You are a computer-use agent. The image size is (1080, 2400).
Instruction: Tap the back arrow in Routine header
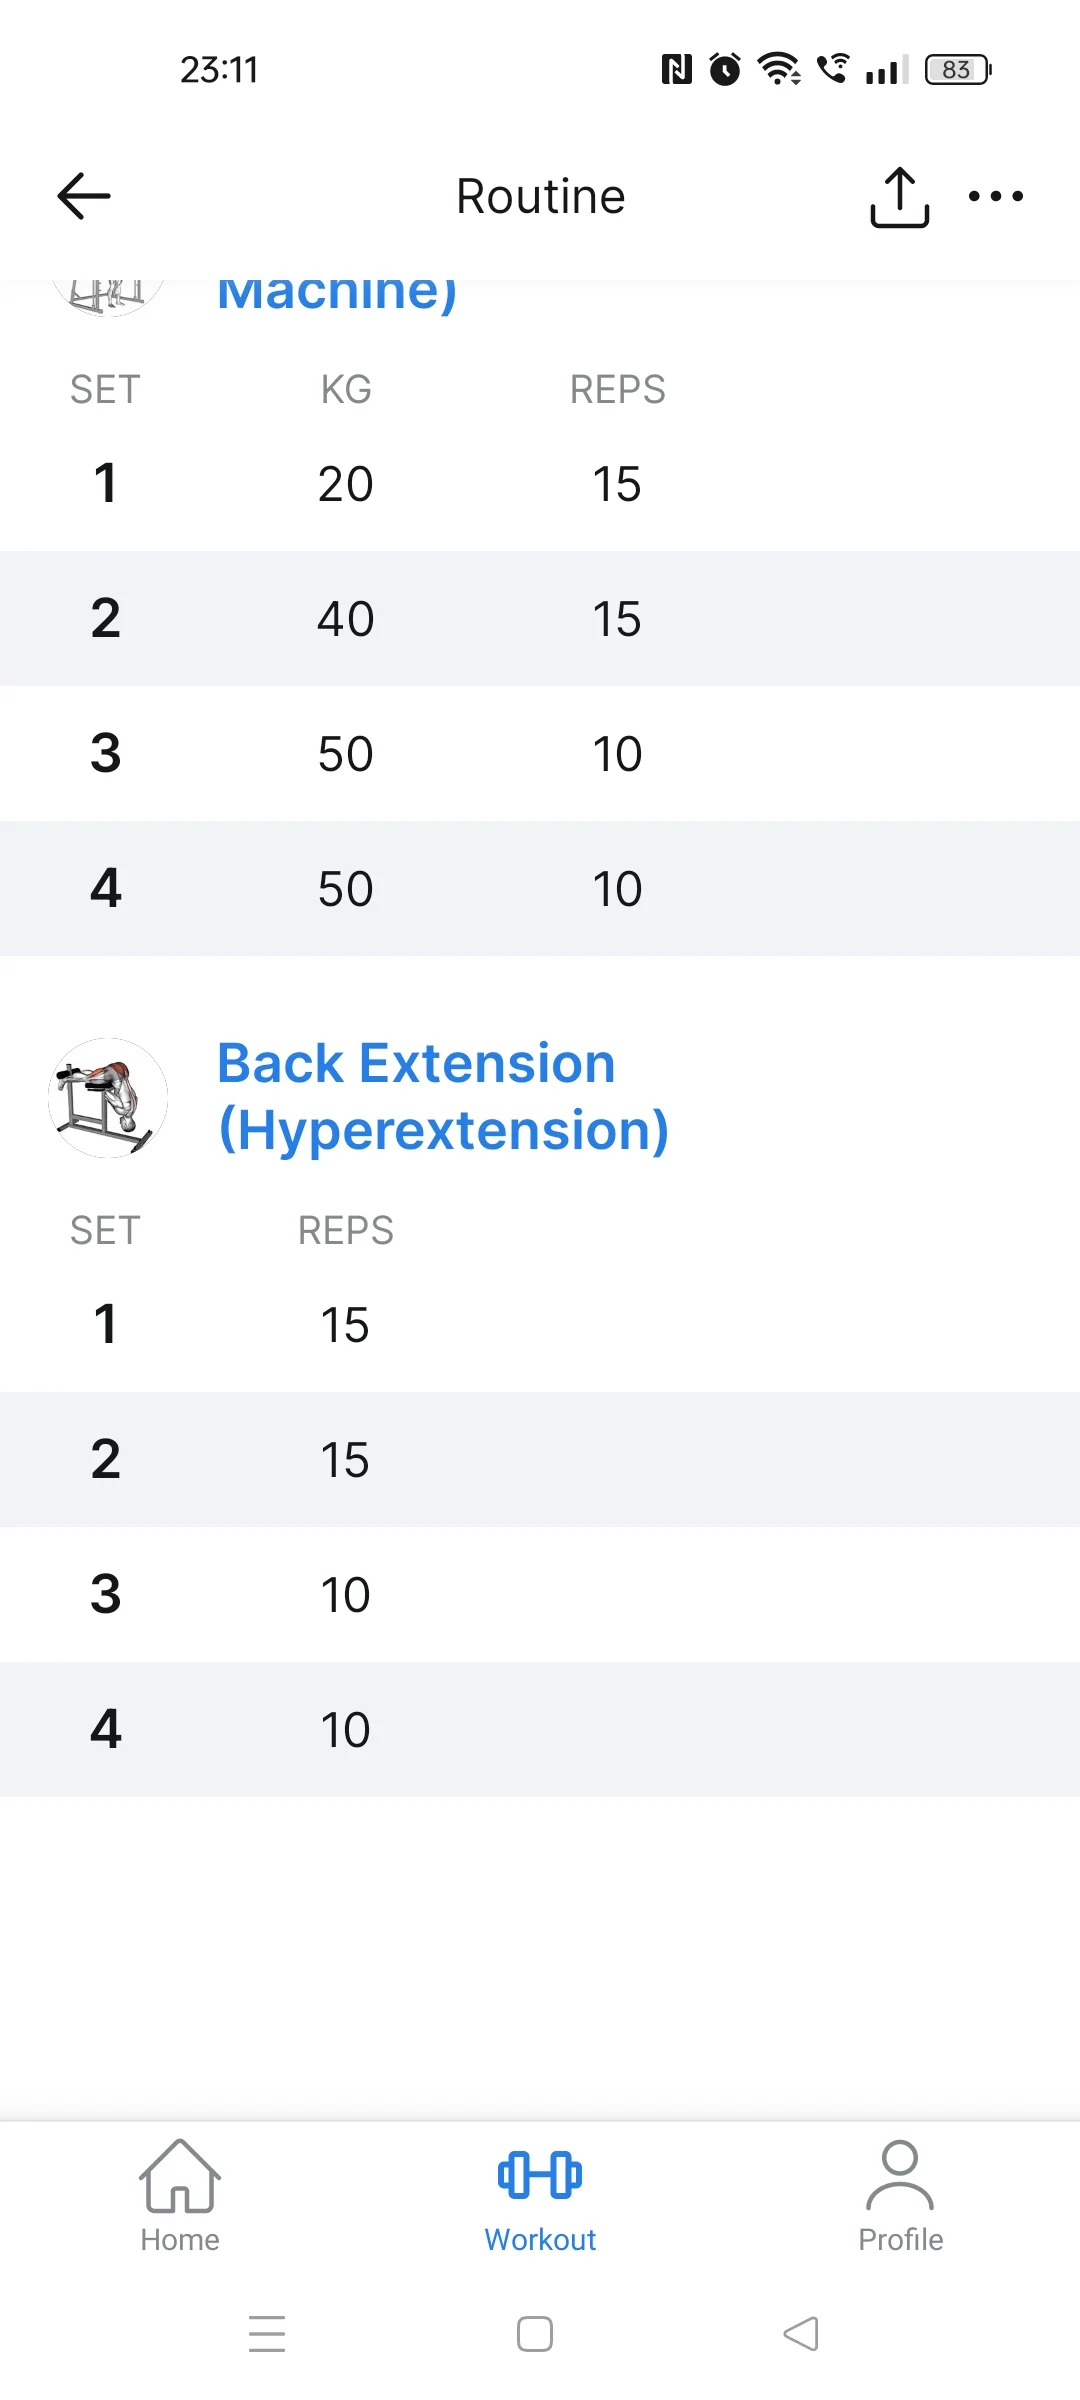tap(84, 196)
